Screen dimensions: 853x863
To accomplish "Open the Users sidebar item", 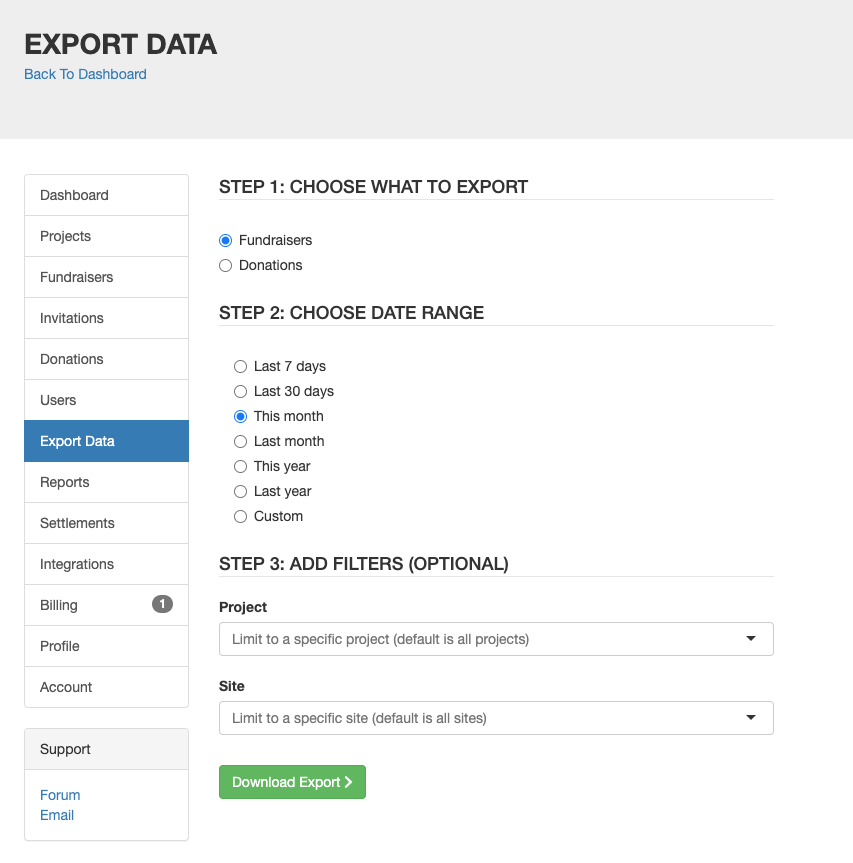I will tap(106, 400).
